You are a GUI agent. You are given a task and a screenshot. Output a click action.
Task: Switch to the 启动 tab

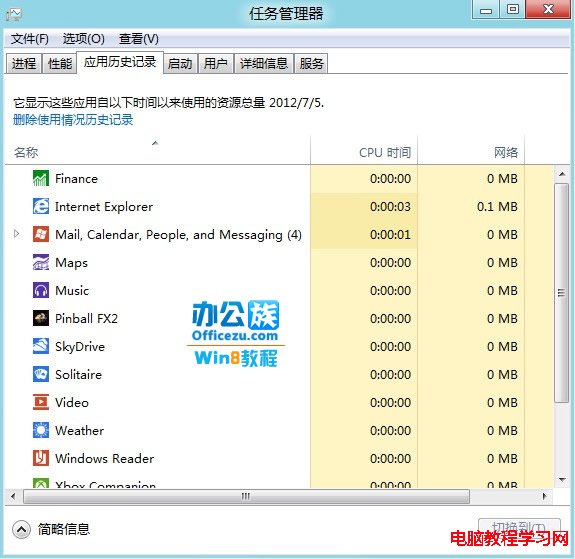(x=180, y=63)
